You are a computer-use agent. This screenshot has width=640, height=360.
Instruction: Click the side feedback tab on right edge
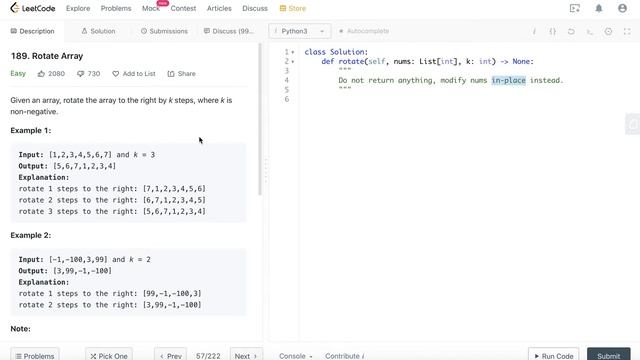point(633,124)
